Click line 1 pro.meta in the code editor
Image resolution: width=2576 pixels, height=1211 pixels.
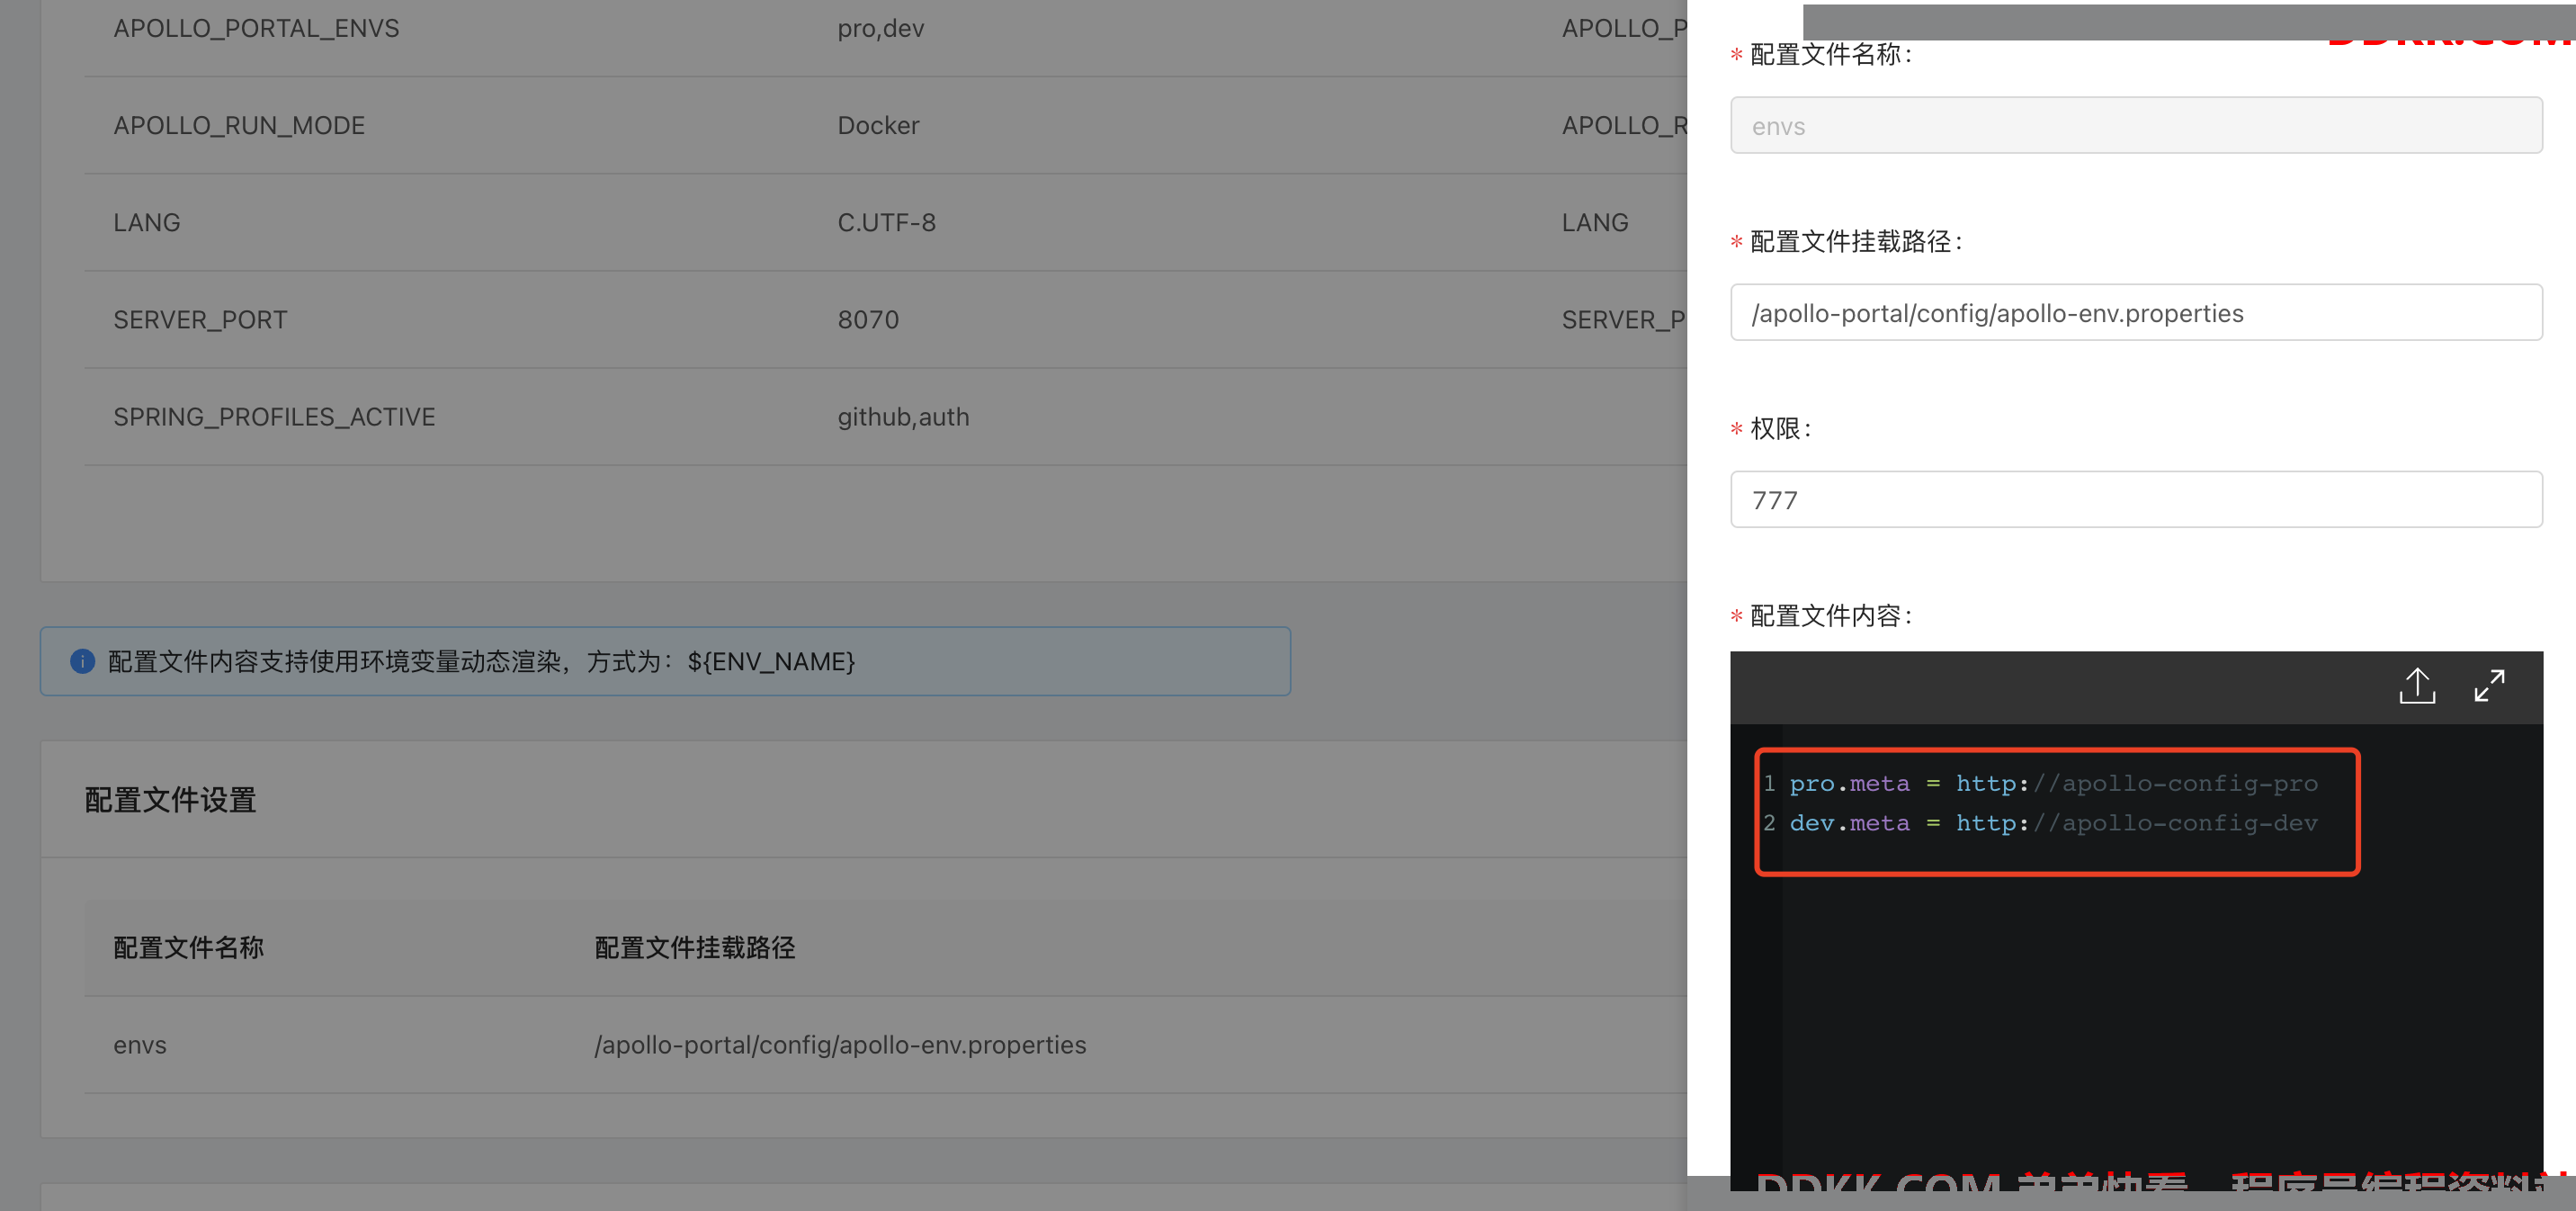coord(2053,783)
